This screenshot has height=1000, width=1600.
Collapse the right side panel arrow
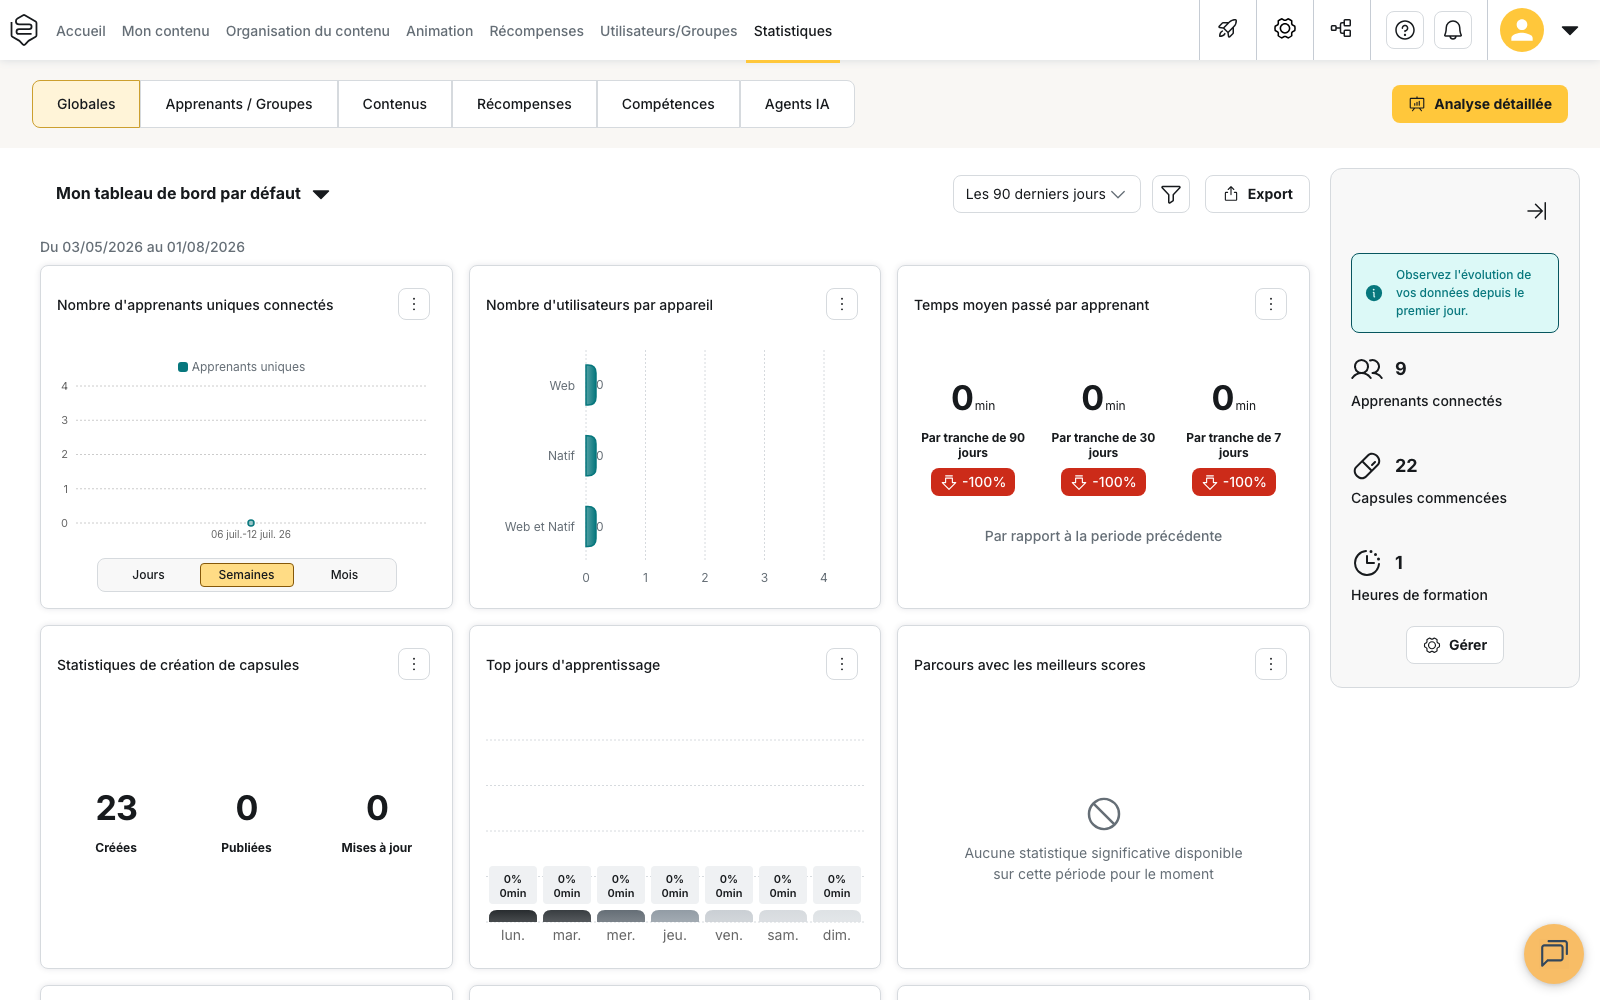point(1537,211)
